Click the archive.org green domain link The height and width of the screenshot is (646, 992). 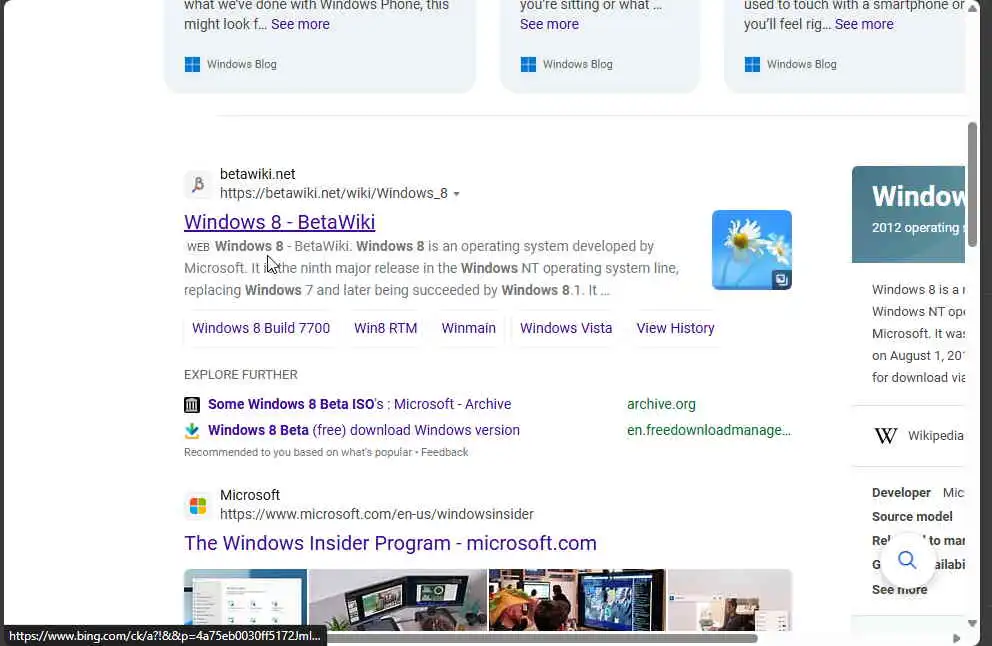pyautogui.click(x=661, y=404)
